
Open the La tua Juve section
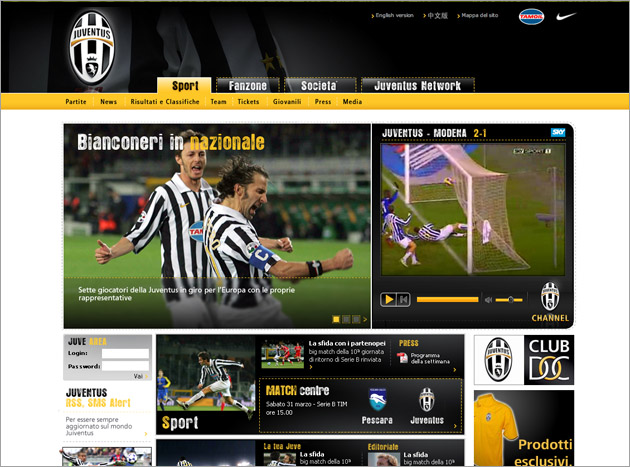pyautogui.click(x=282, y=446)
